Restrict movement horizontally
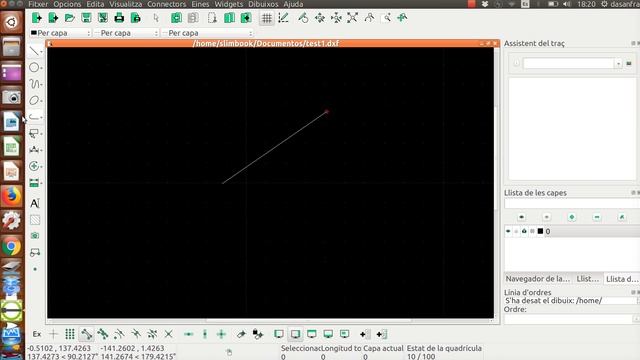Screen dimensions: 640x360 pyautogui.click(x=189, y=334)
